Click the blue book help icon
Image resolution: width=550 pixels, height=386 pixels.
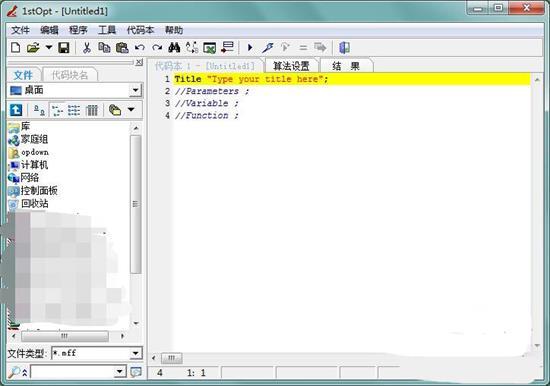coord(344,47)
